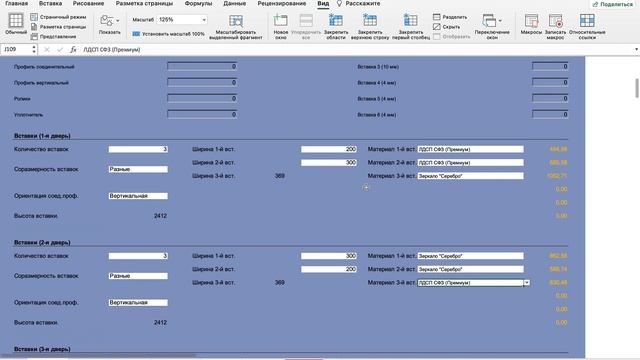The image size is (640, 360).
Task: Click Уплотнитель value cell
Action: (x=202, y=114)
